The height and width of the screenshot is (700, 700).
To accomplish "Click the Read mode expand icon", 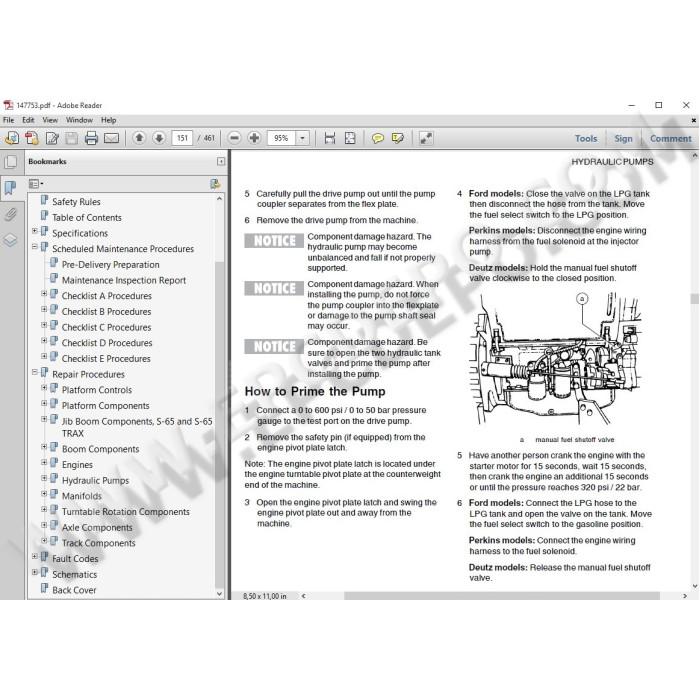I will click(x=426, y=138).
